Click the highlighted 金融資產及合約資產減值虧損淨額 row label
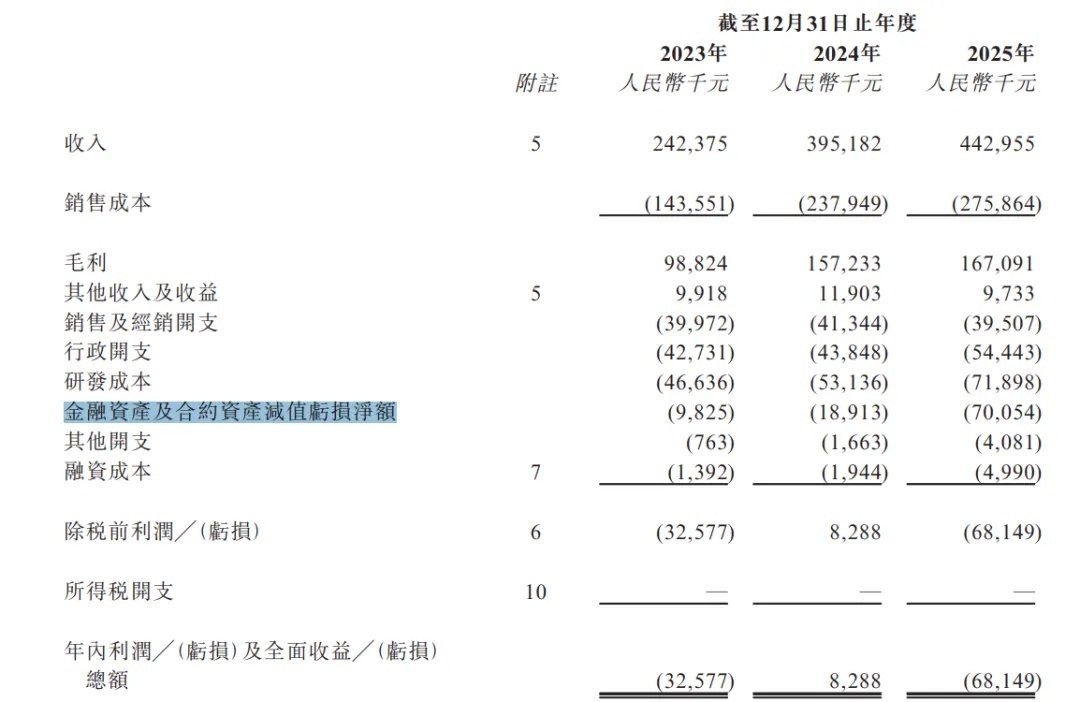Screen dimensions: 1080x702 (230, 412)
